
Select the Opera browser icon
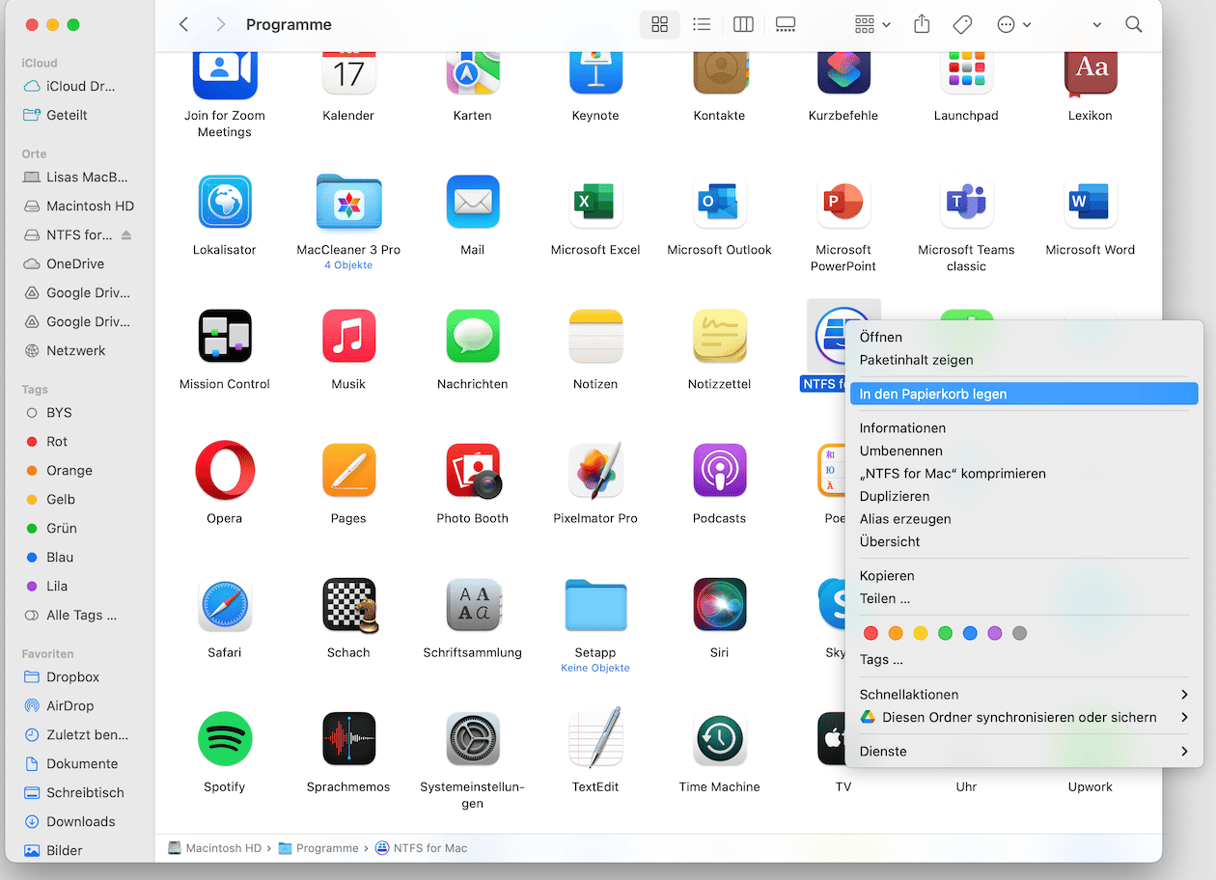pyautogui.click(x=225, y=471)
